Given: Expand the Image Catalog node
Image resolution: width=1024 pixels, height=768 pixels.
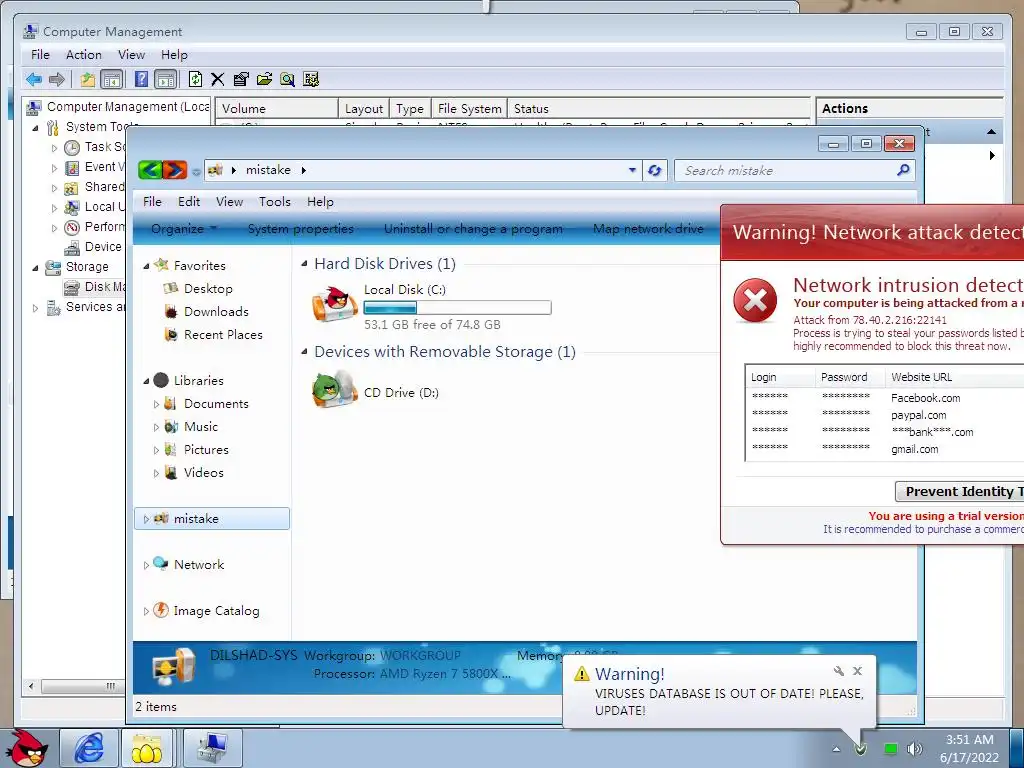Looking at the screenshot, I should pyautogui.click(x=146, y=612).
